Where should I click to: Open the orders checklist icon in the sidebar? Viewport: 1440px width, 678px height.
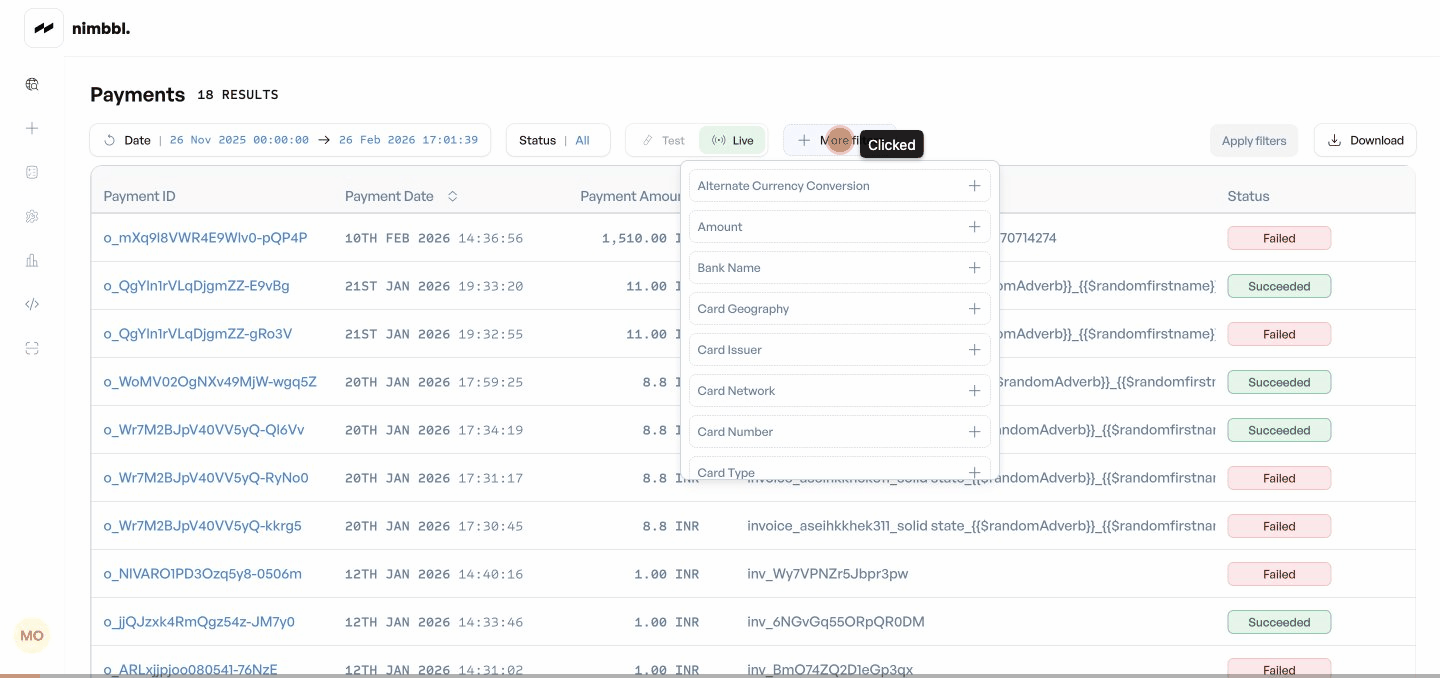pos(31,172)
